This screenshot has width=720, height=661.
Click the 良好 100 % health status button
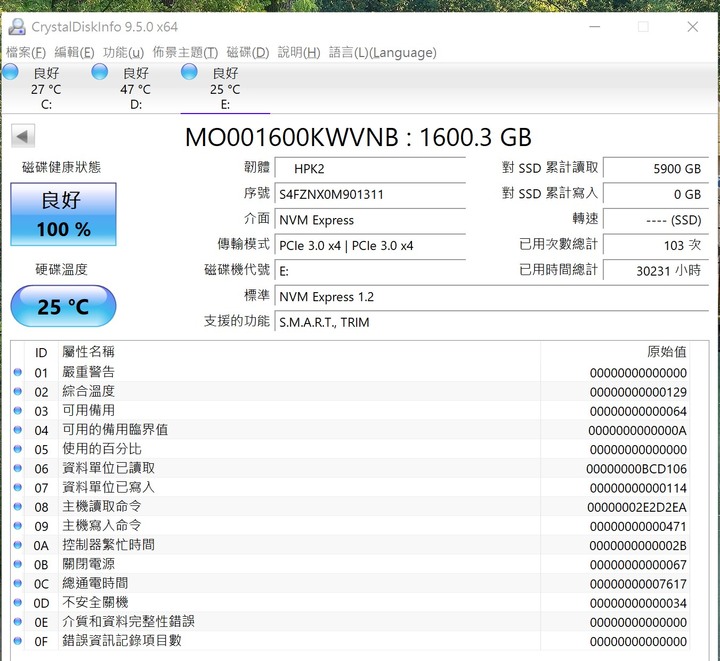(x=63, y=214)
